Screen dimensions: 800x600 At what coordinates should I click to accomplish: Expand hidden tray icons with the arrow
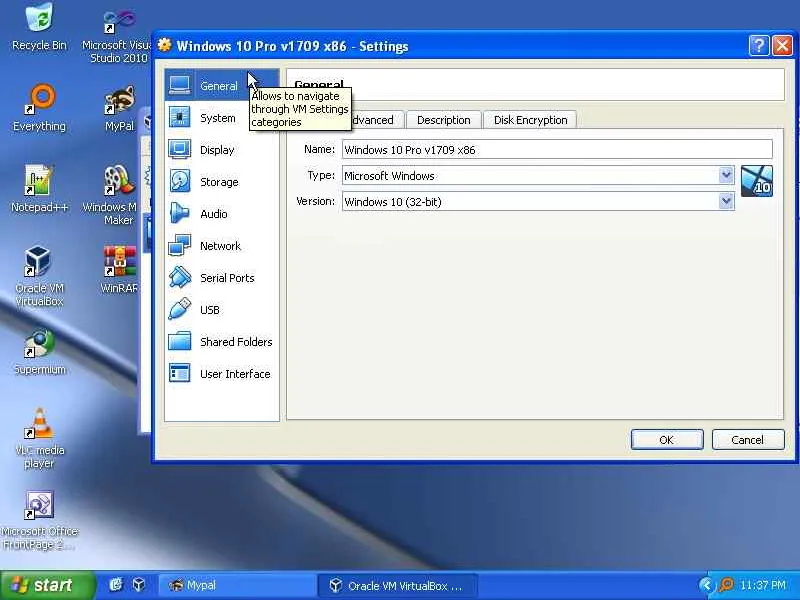point(706,585)
